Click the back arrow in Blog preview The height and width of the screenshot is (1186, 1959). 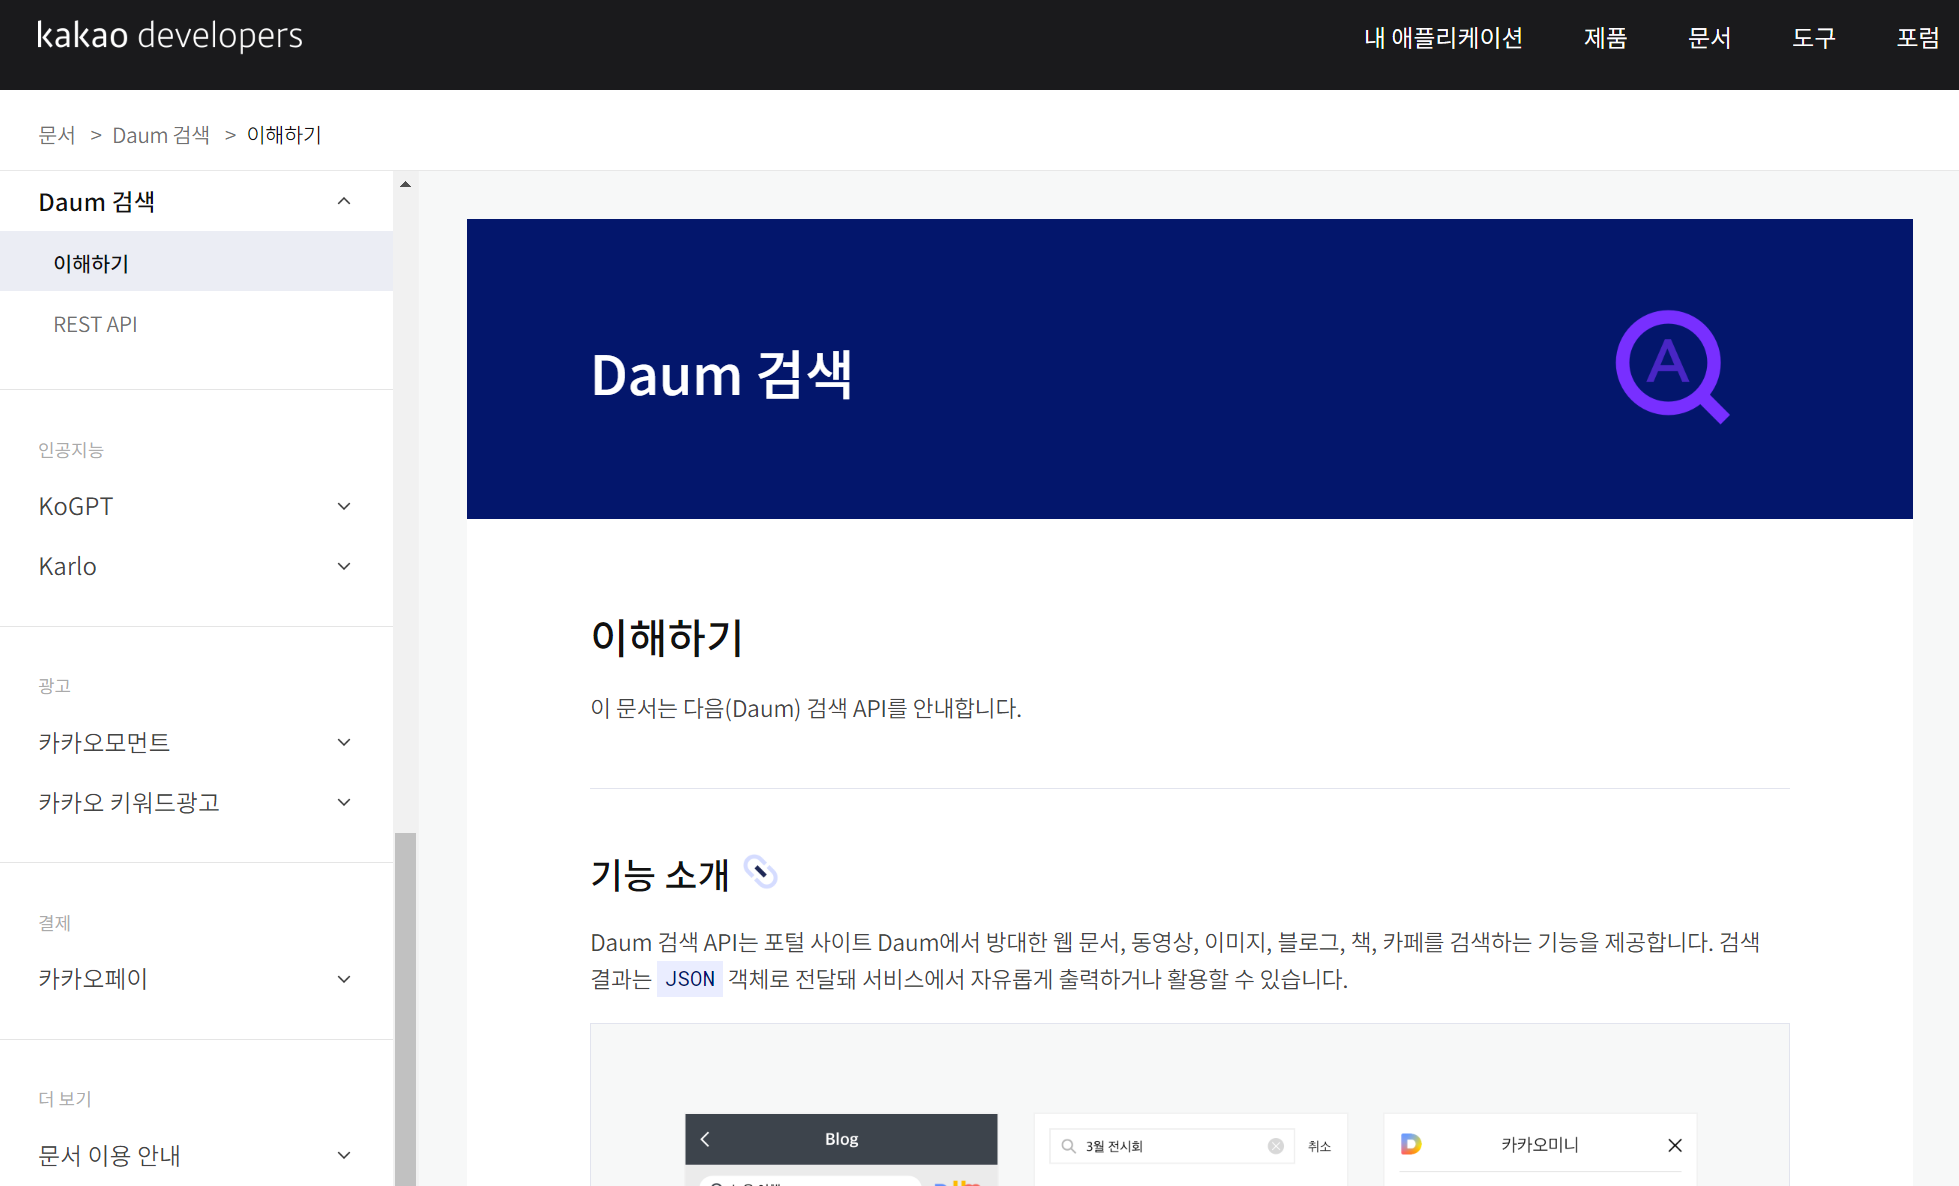[x=705, y=1139]
